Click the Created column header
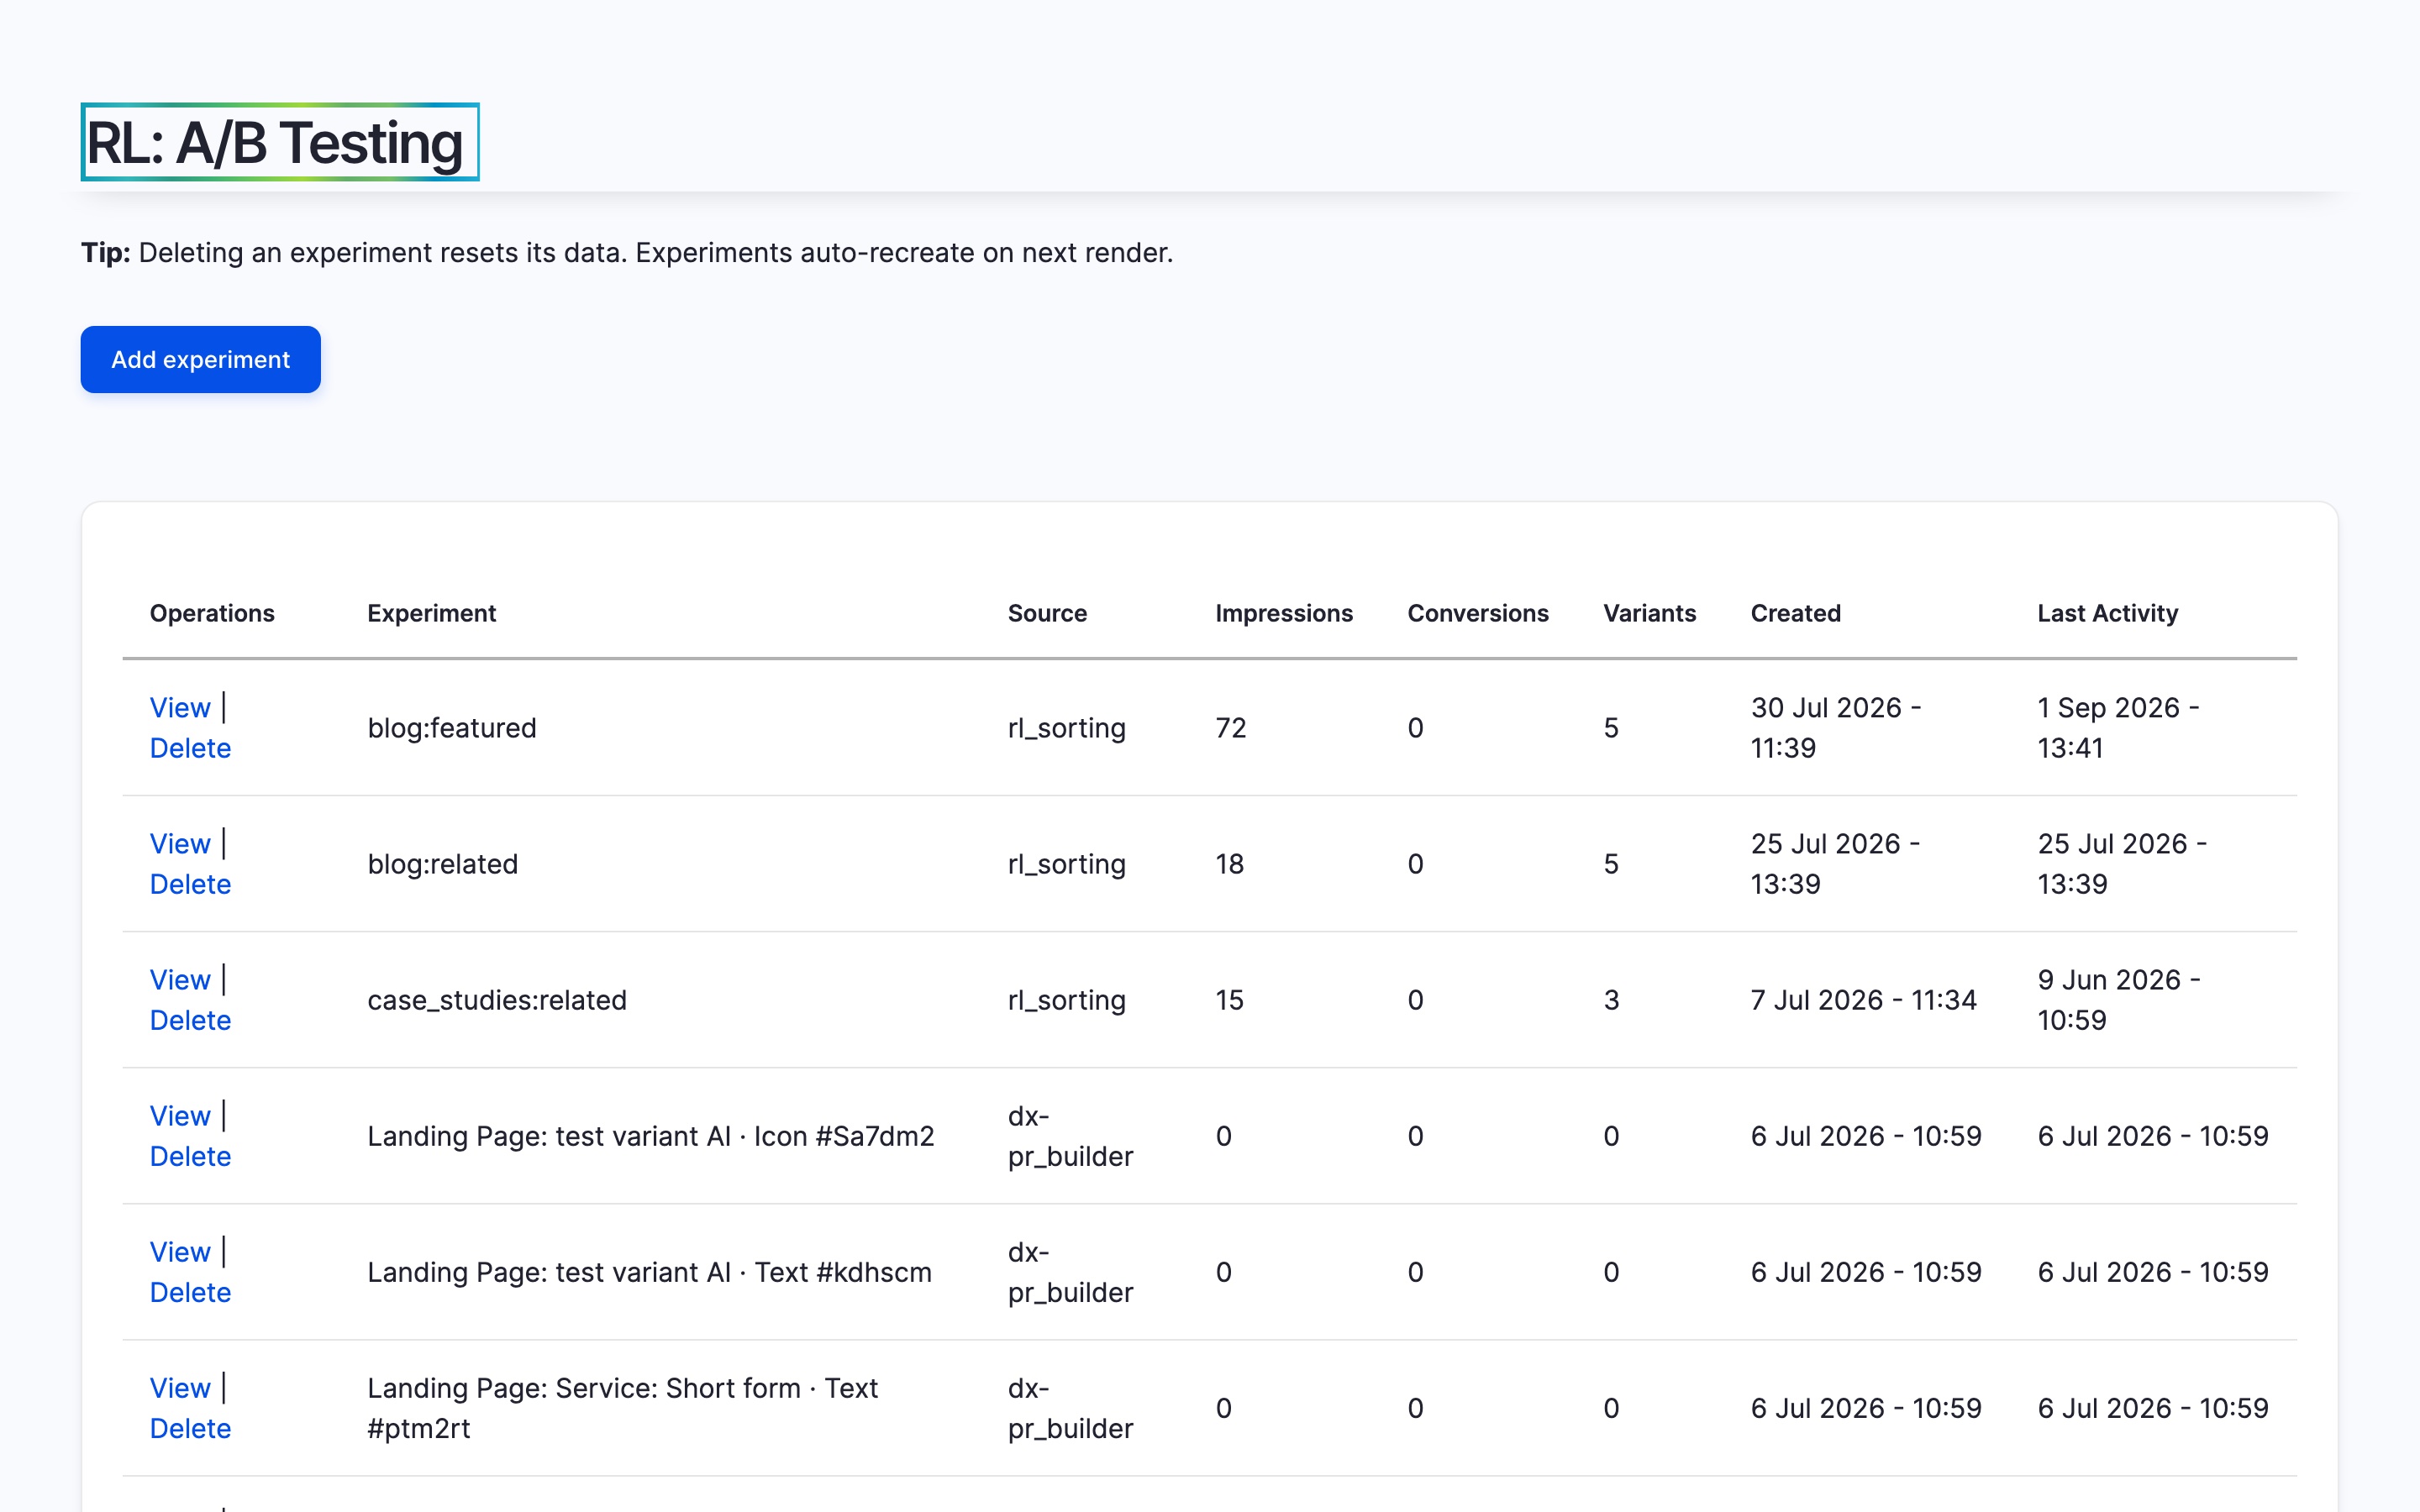2420x1512 pixels. (x=1796, y=613)
